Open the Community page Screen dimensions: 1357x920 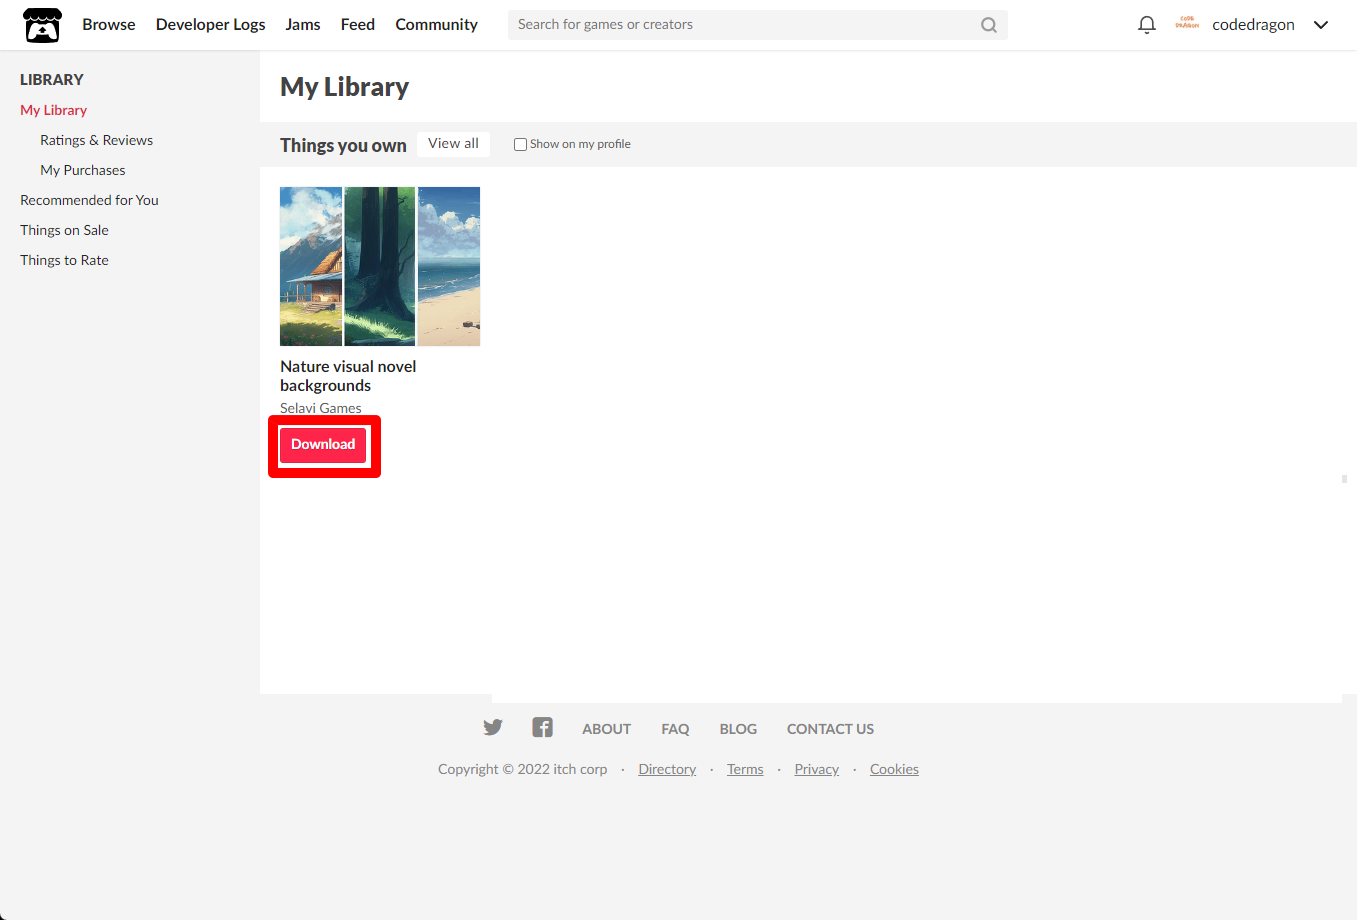click(x=437, y=24)
